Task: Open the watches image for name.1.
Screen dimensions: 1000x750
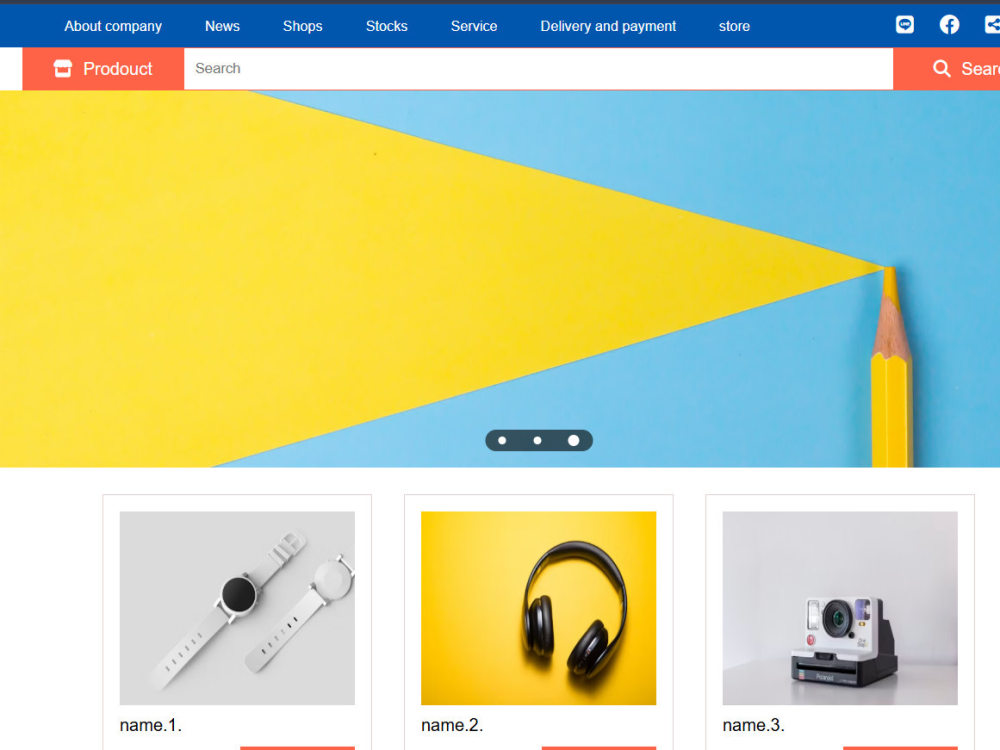Action: (x=237, y=608)
